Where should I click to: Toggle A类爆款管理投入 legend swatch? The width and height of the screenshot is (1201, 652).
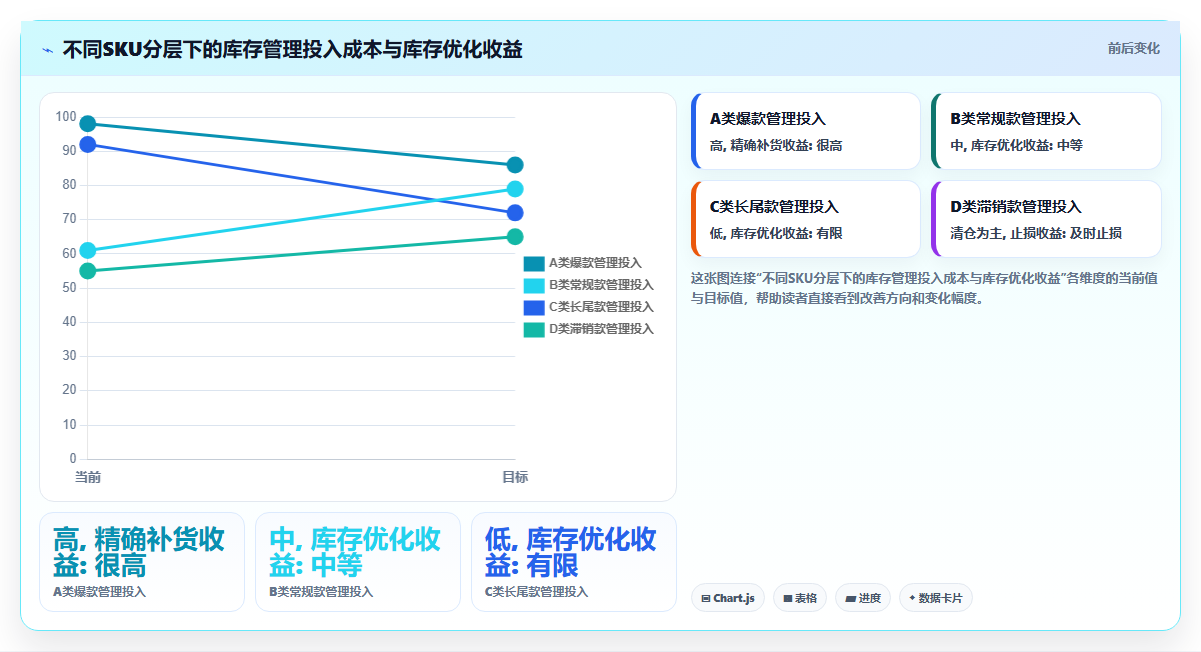[x=534, y=263]
